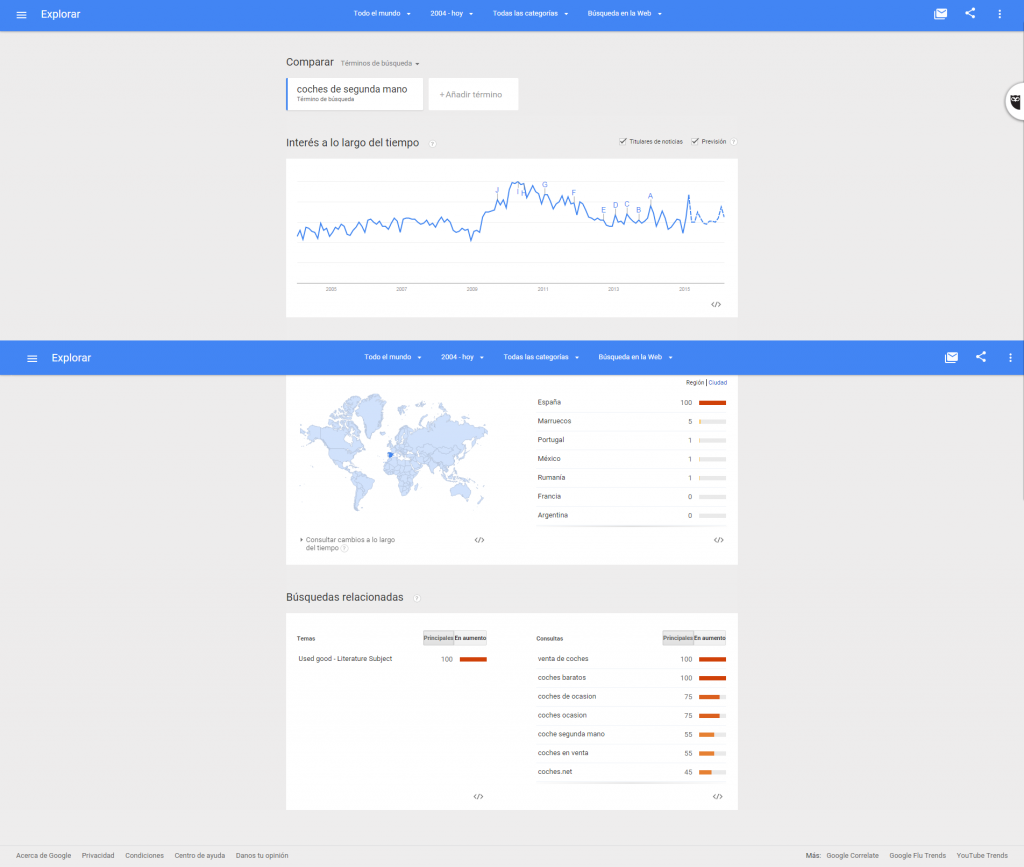Switch to the Ciudad view of regional interest
1024x867 pixels.
click(x=718, y=382)
